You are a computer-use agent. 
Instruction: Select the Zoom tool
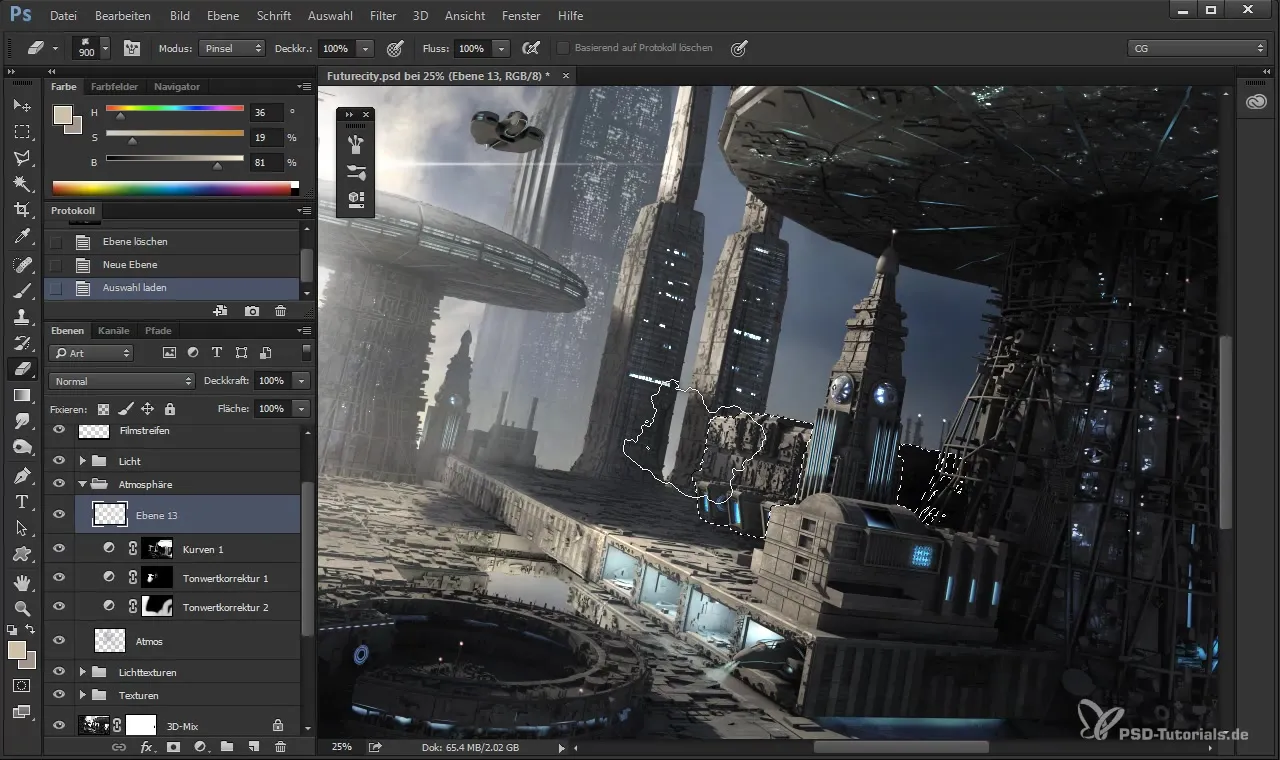(21, 608)
